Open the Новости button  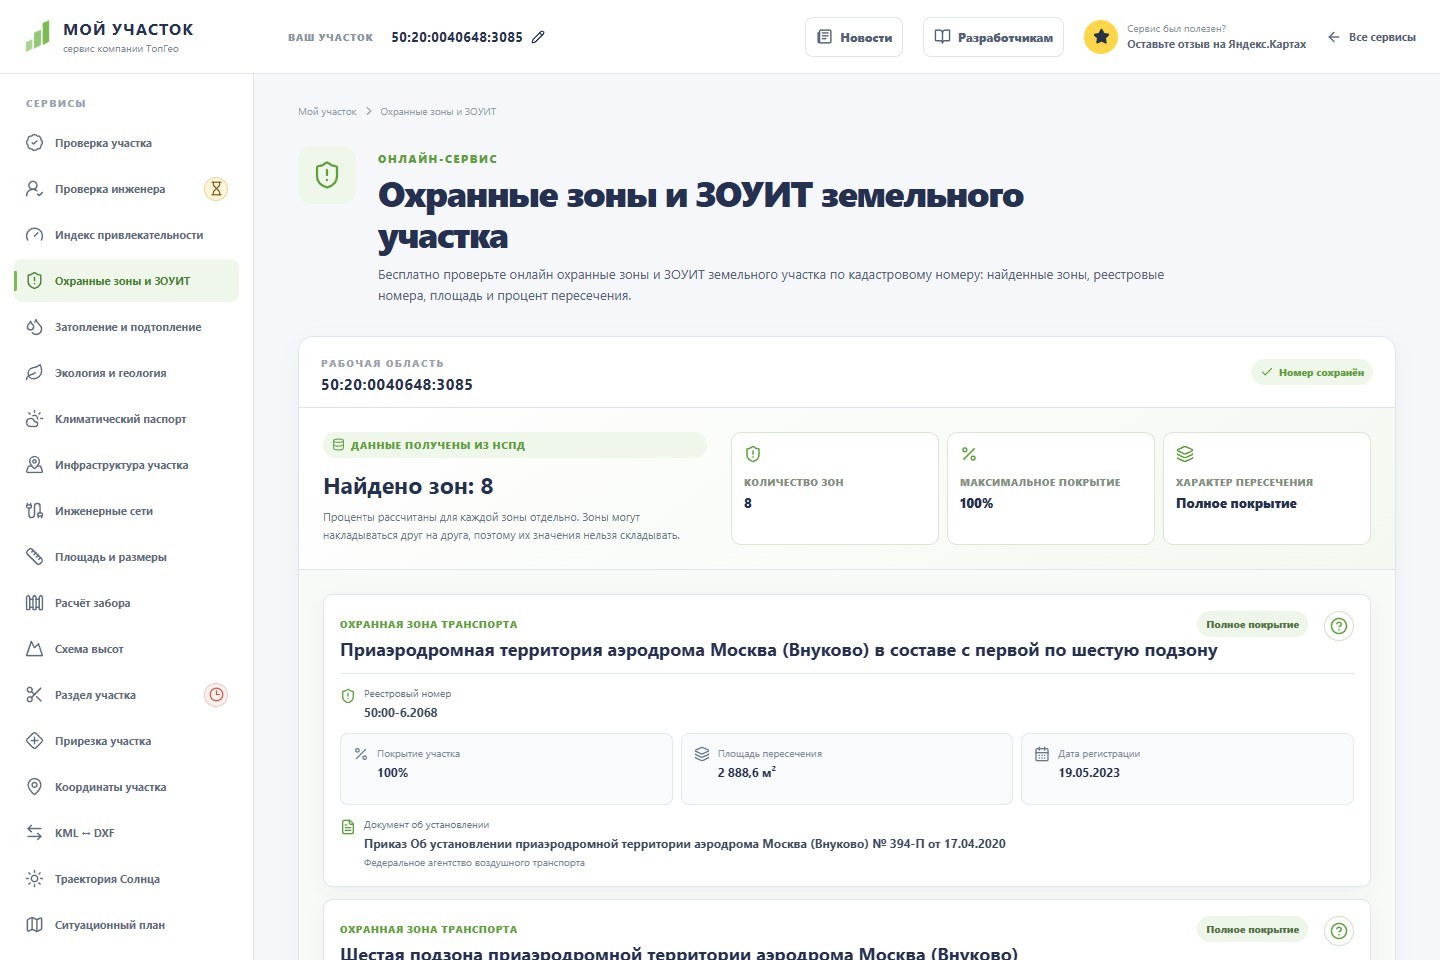(x=854, y=37)
